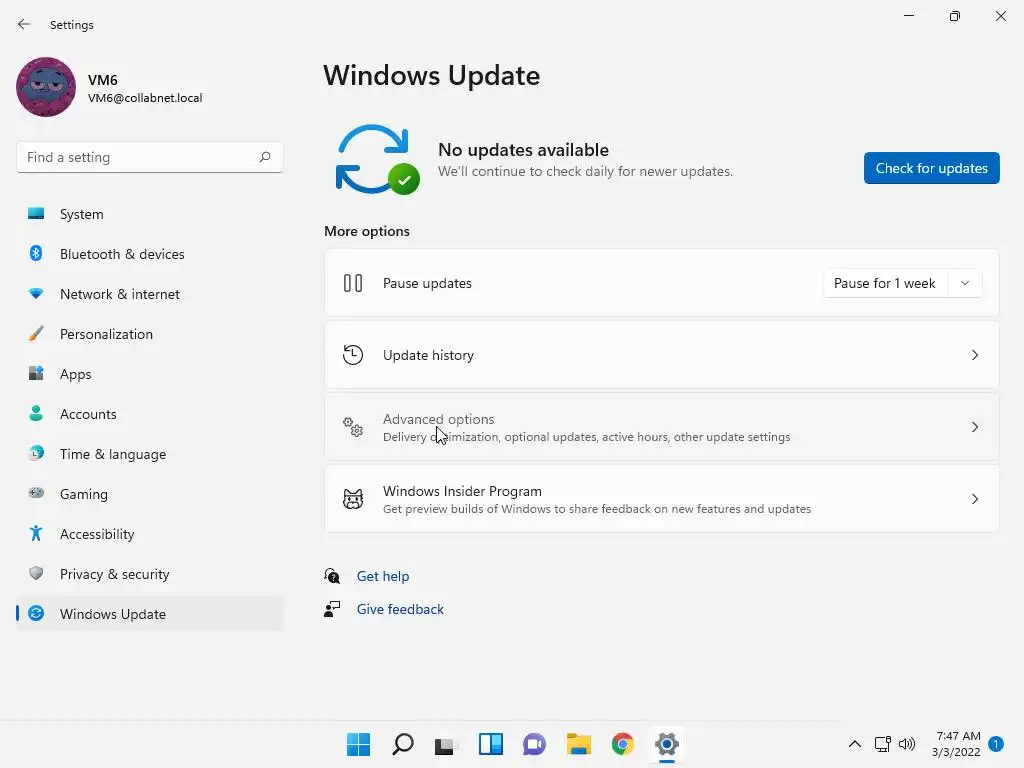Click Settings gear on the taskbar
The height and width of the screenshot is (768, 1024).
point(667,744)
